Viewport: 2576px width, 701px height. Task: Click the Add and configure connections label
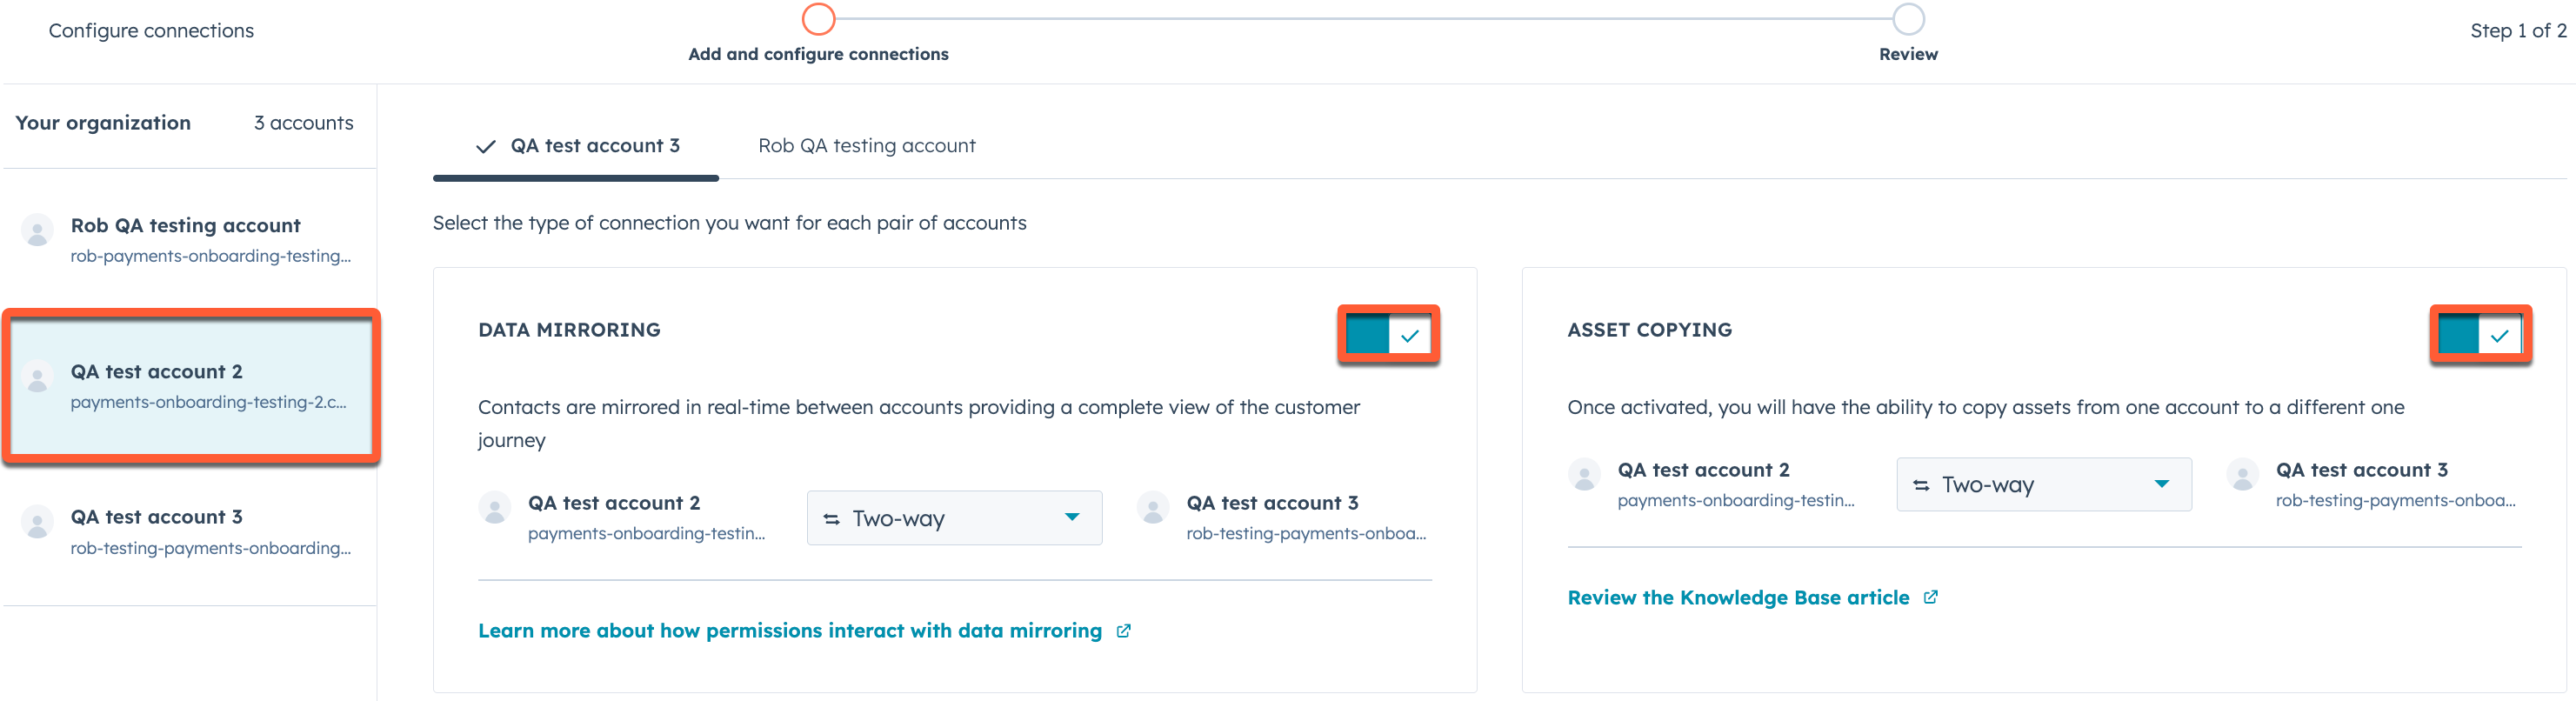point(818,54)
